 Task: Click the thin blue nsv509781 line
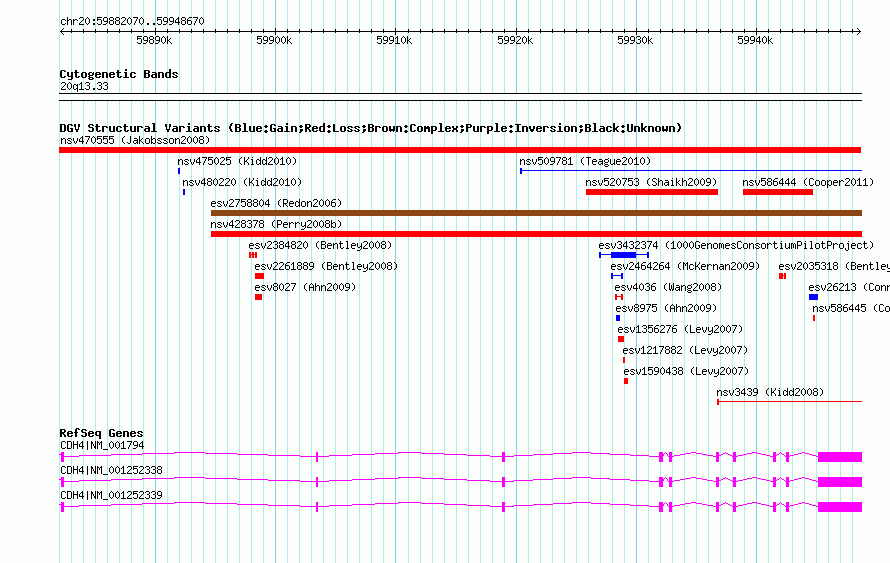pos(691,170)
